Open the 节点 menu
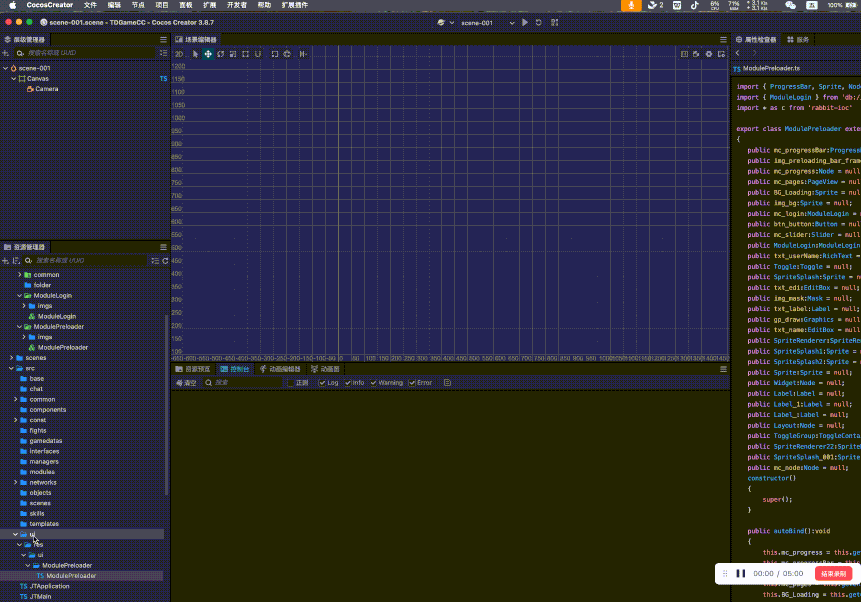Viewport: 861px width, 602px height. tap(138, 5)
